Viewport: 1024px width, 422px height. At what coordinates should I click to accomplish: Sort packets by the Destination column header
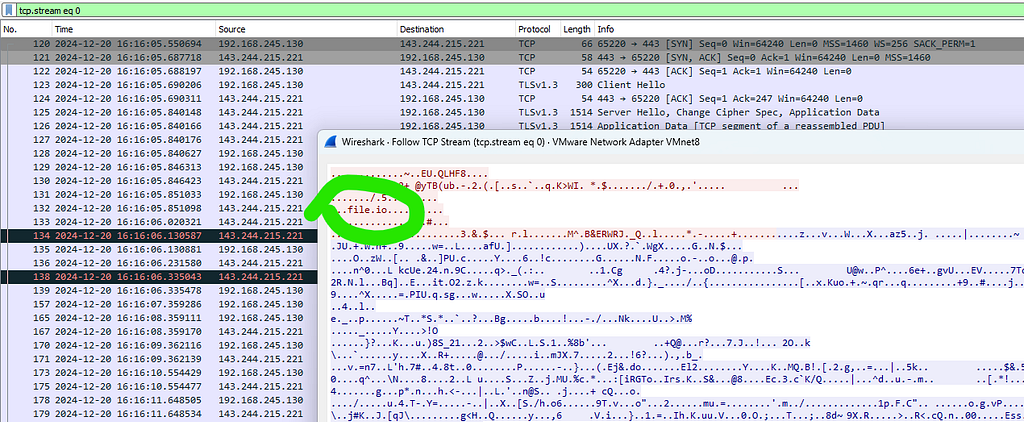456,29
